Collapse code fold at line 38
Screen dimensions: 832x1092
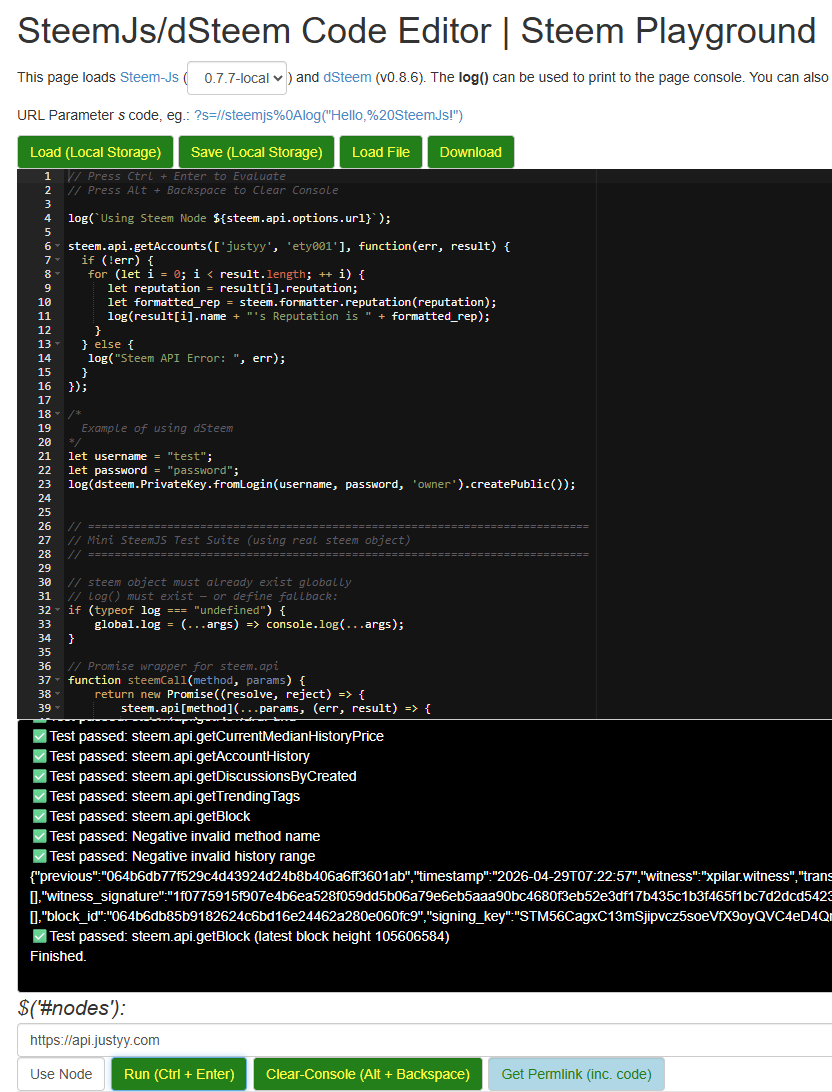(x=58, y=694)
